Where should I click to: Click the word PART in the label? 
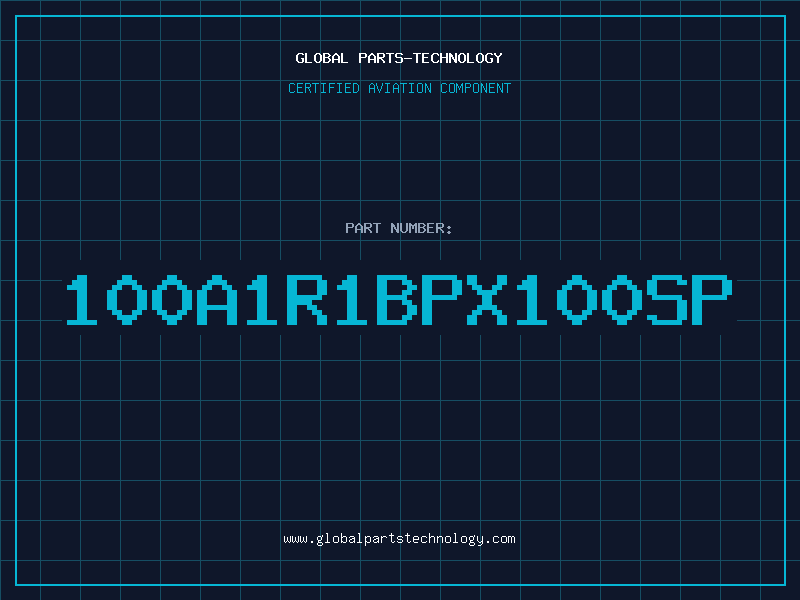pos(363,228)
